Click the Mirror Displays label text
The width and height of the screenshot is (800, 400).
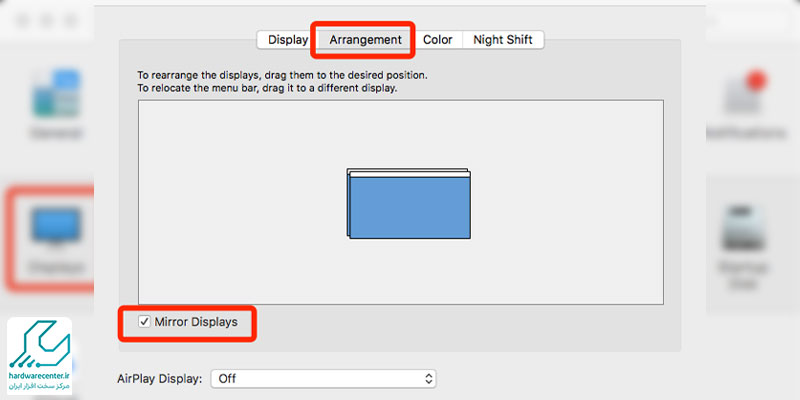(x=196, y=322)
